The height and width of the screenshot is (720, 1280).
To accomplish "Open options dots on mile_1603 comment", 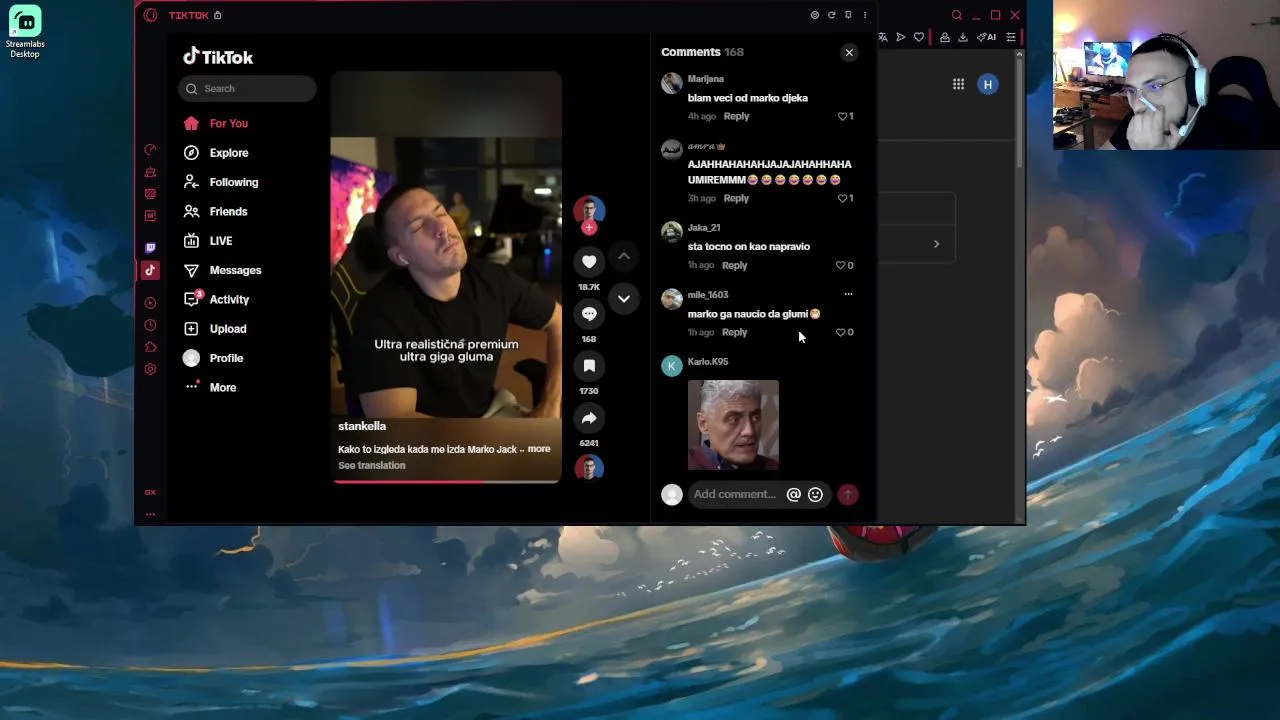I will click(x=848, y=294).
